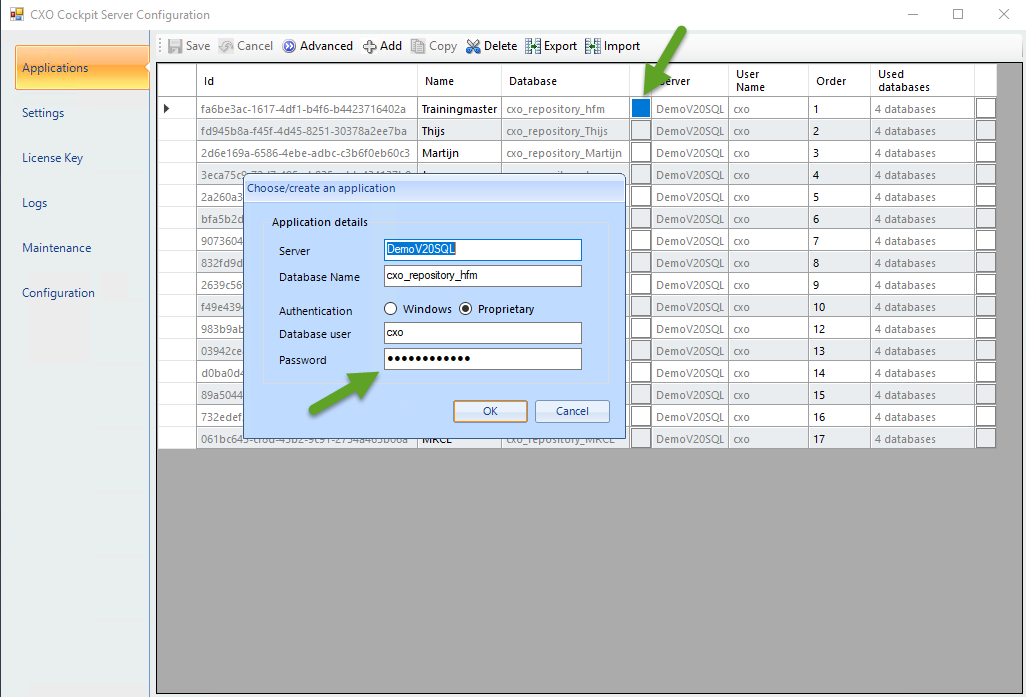This screenshot has height=697, width=1026.
Task: Copy the selected application
Action: coord(434,46)
